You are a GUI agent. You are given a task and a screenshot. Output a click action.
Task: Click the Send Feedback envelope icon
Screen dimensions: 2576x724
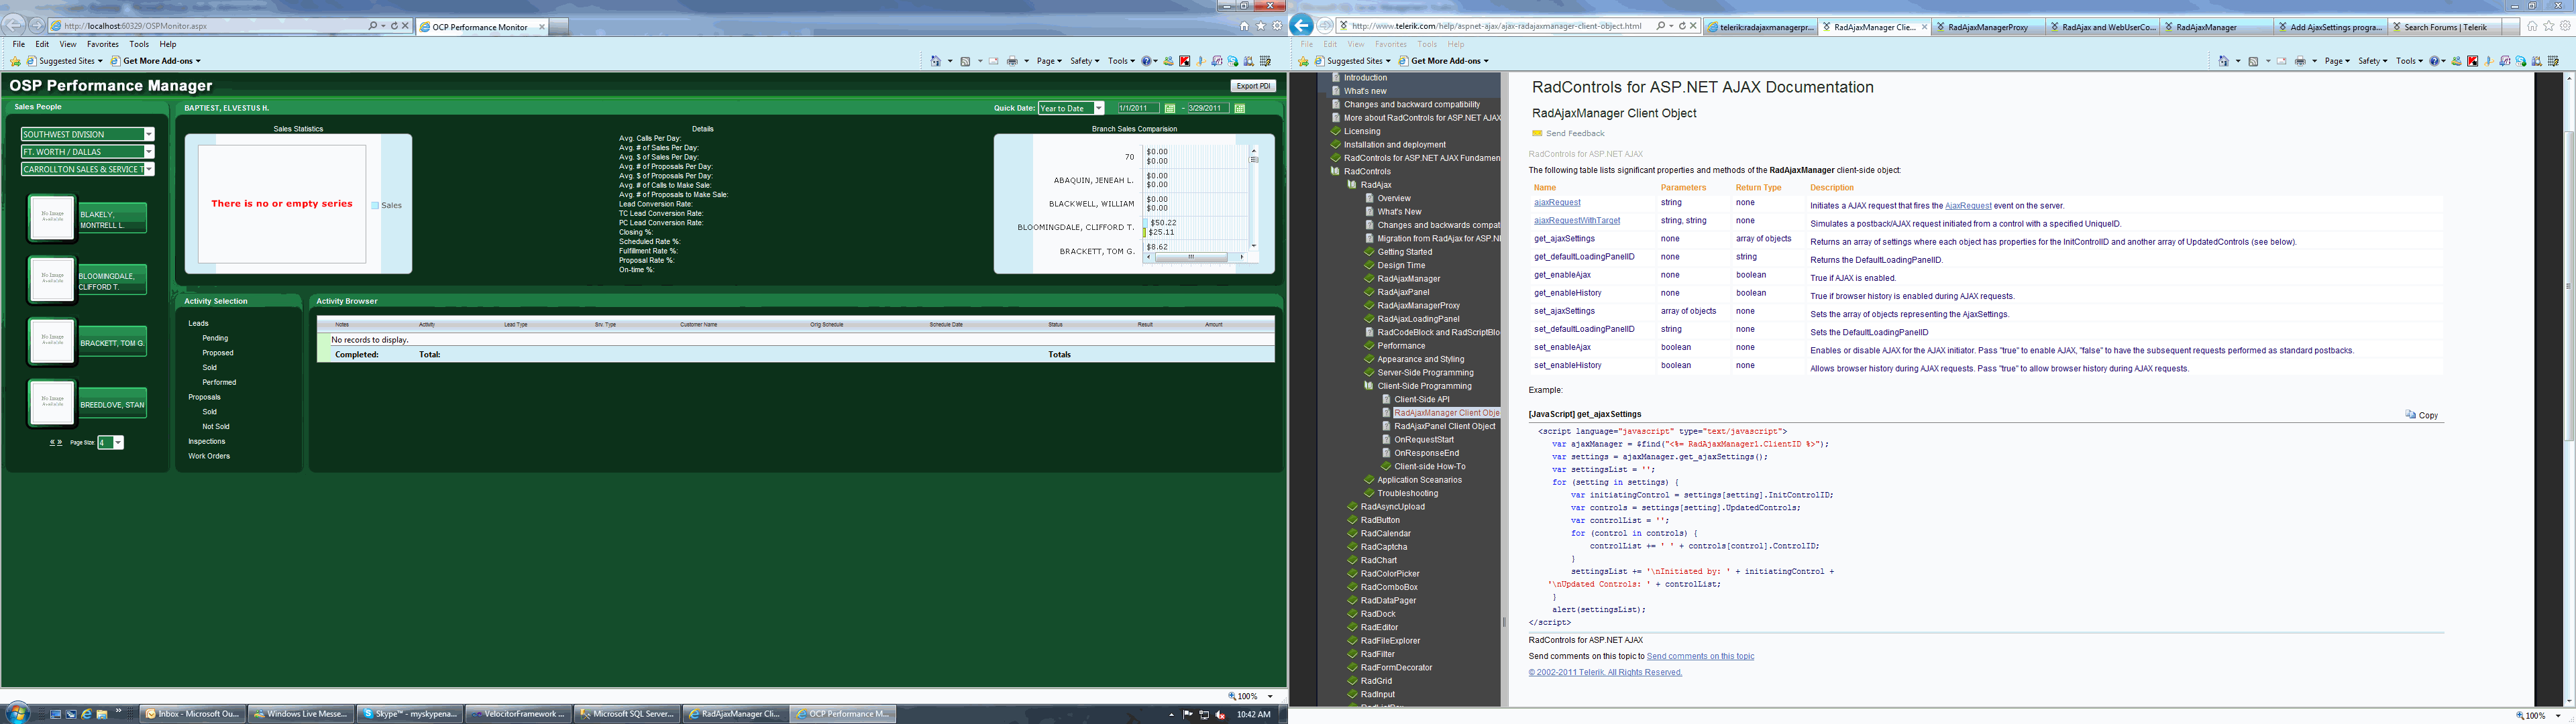[x=1537, y=133]
